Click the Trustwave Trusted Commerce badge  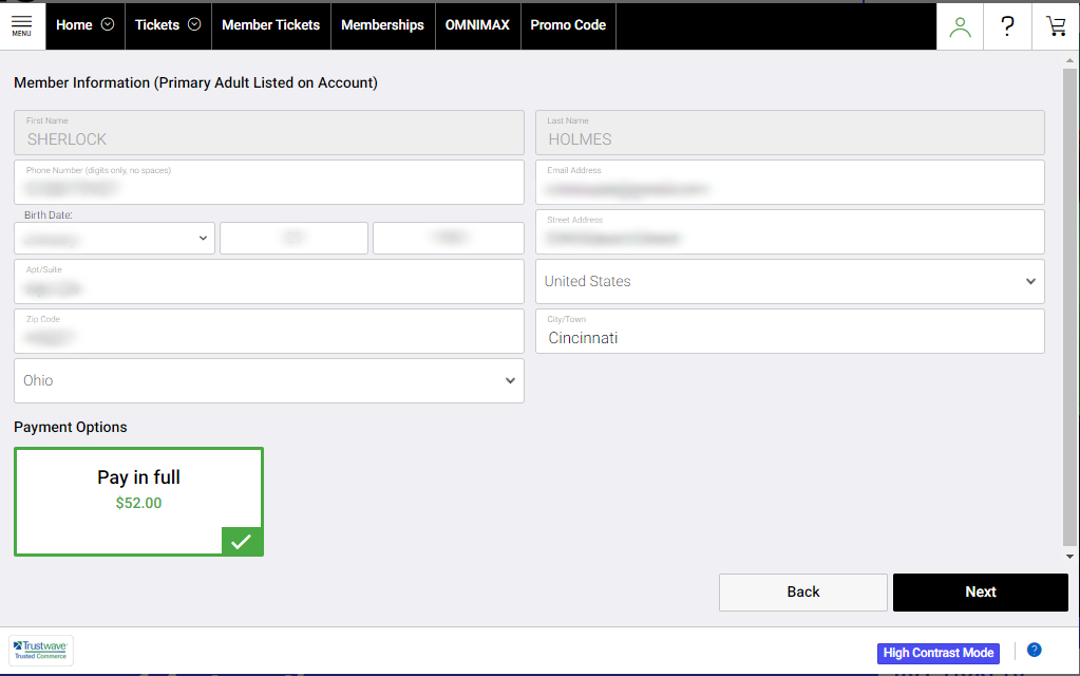[41, 650]
